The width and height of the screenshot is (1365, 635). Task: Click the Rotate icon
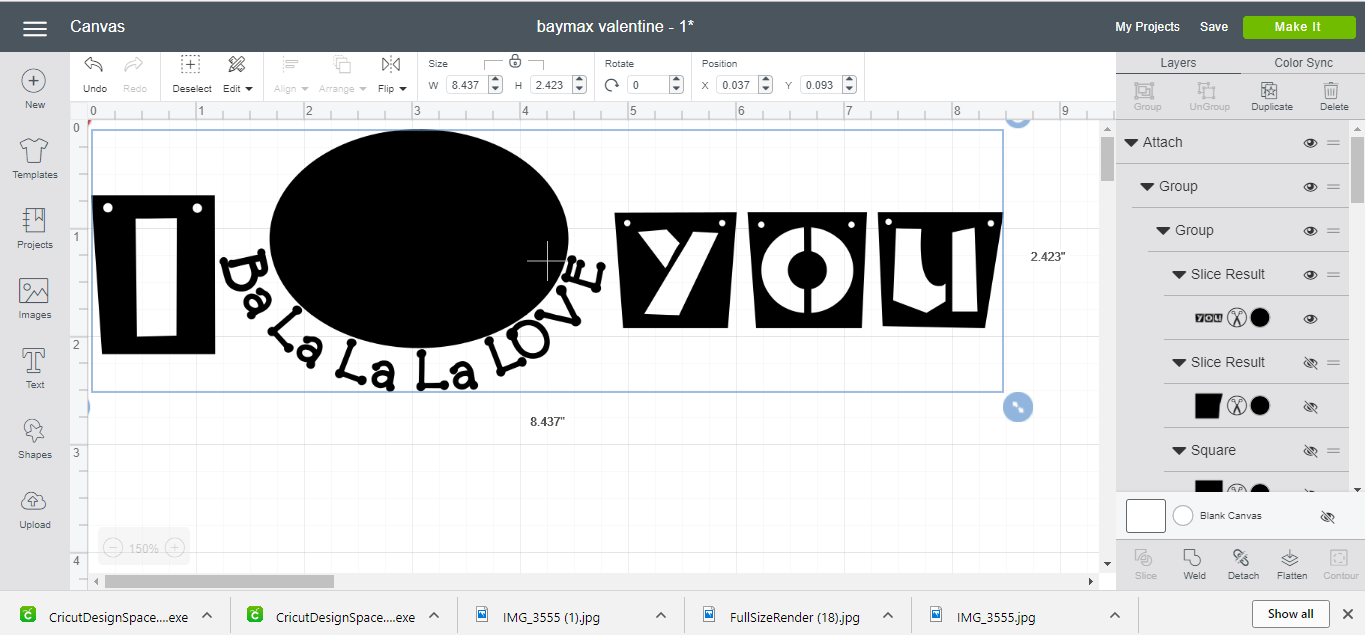point(612,86)
